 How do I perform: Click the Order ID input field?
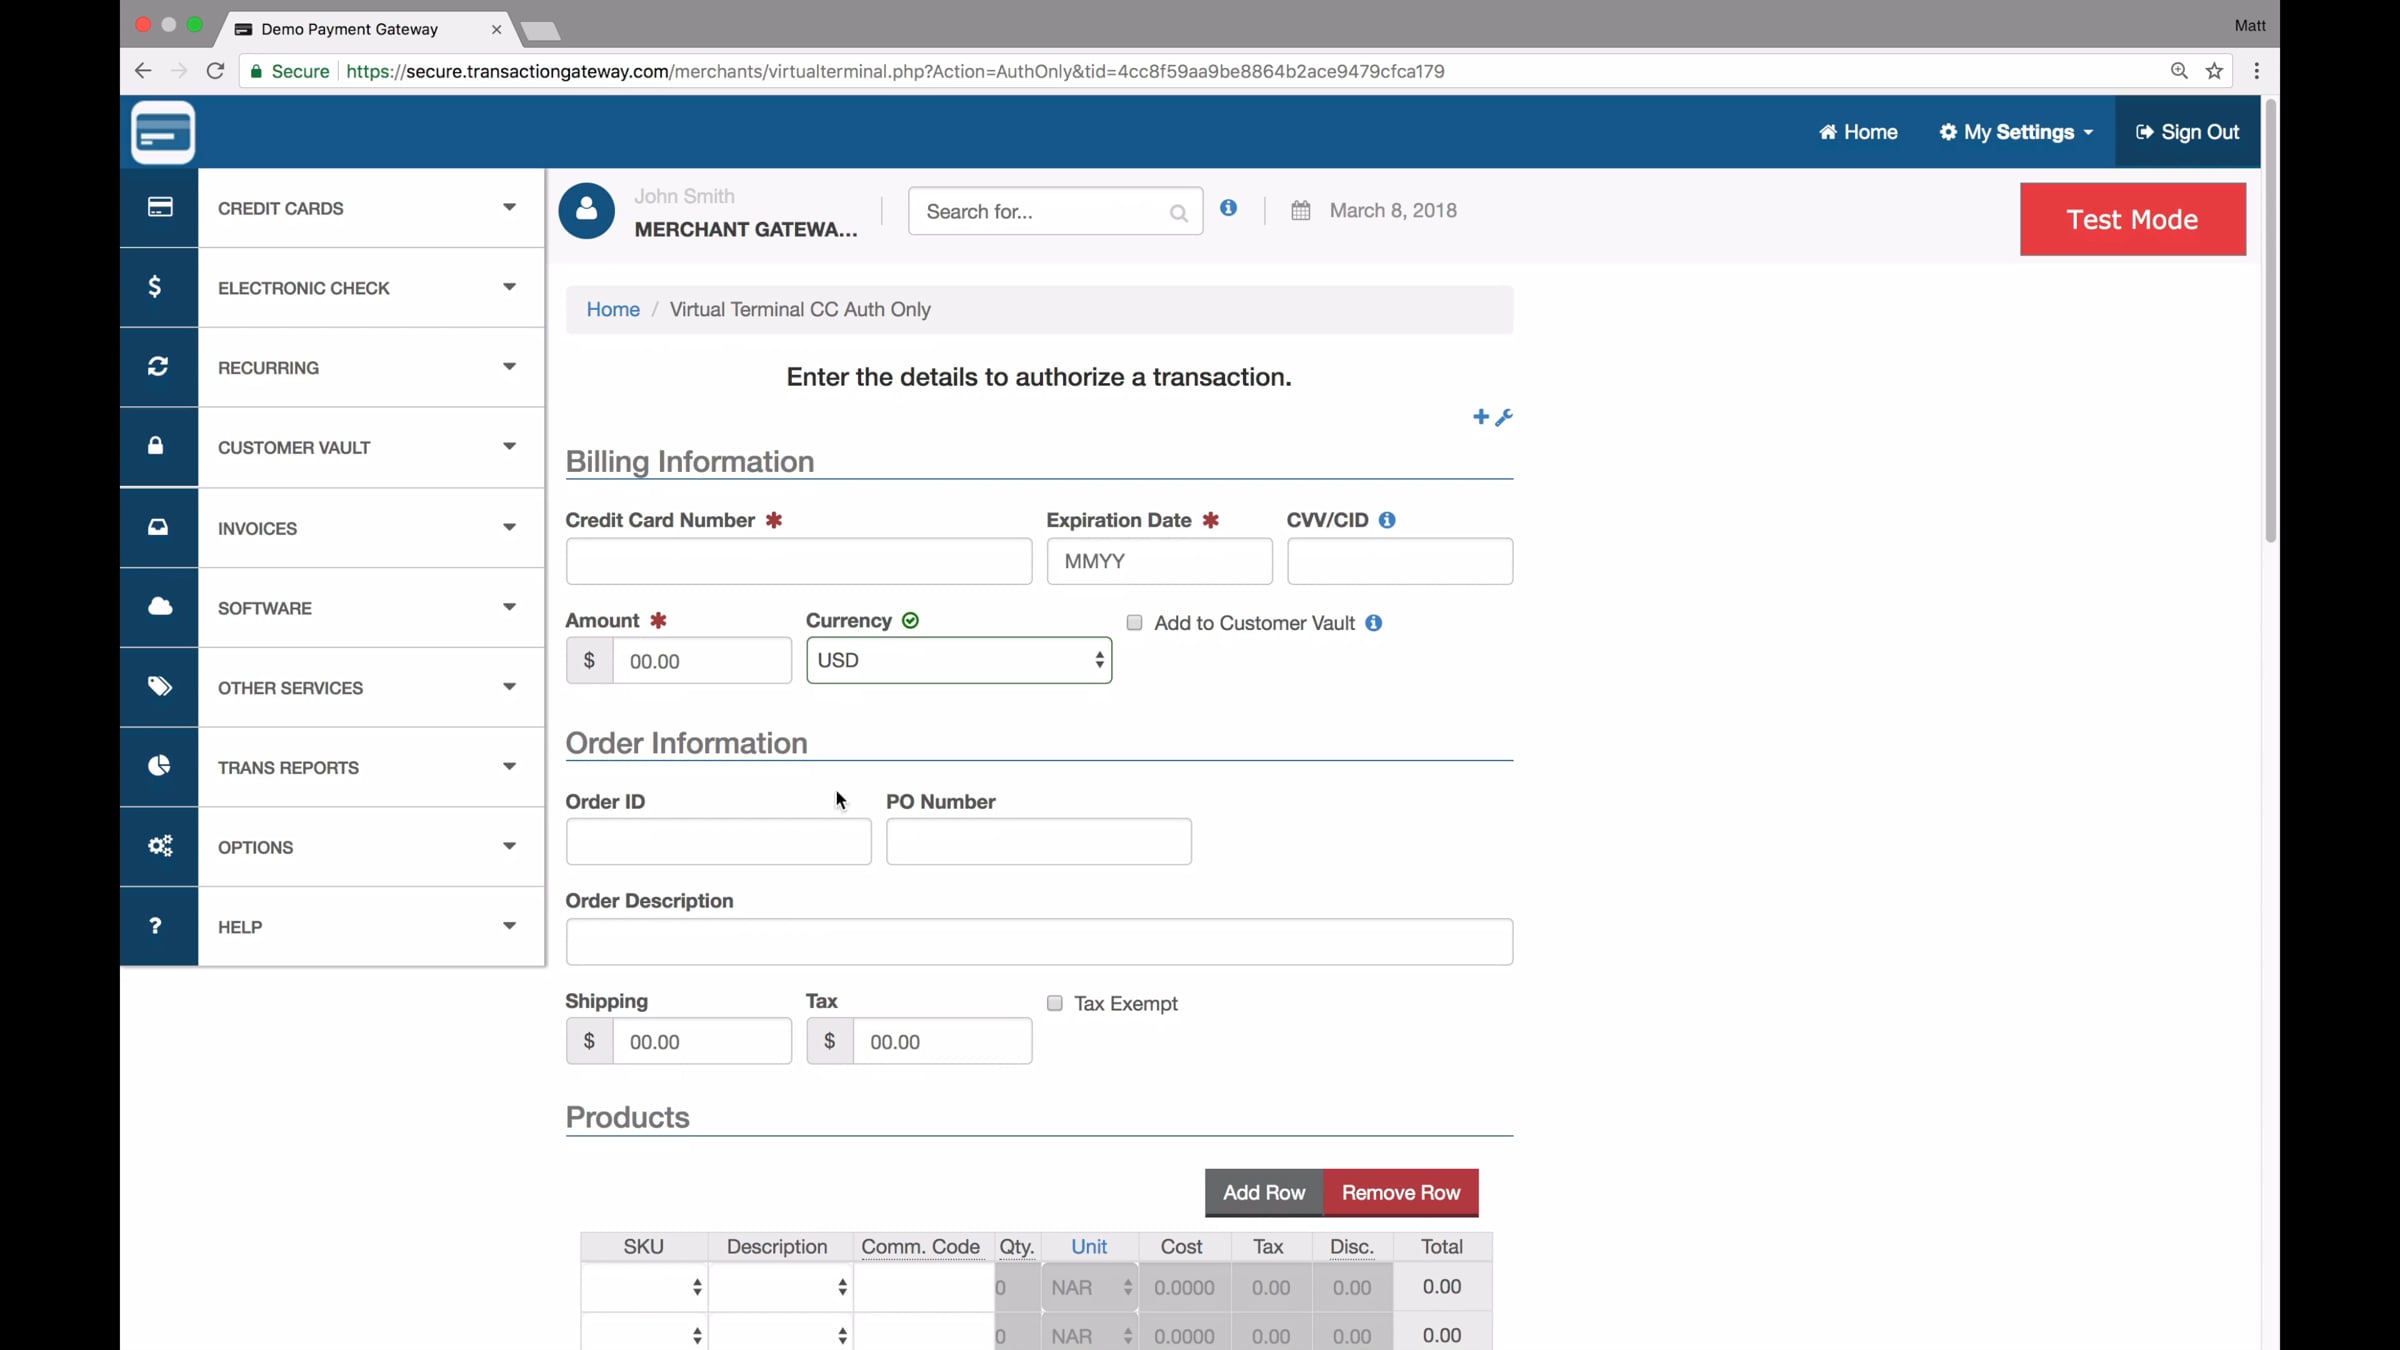tap(719, 842)
